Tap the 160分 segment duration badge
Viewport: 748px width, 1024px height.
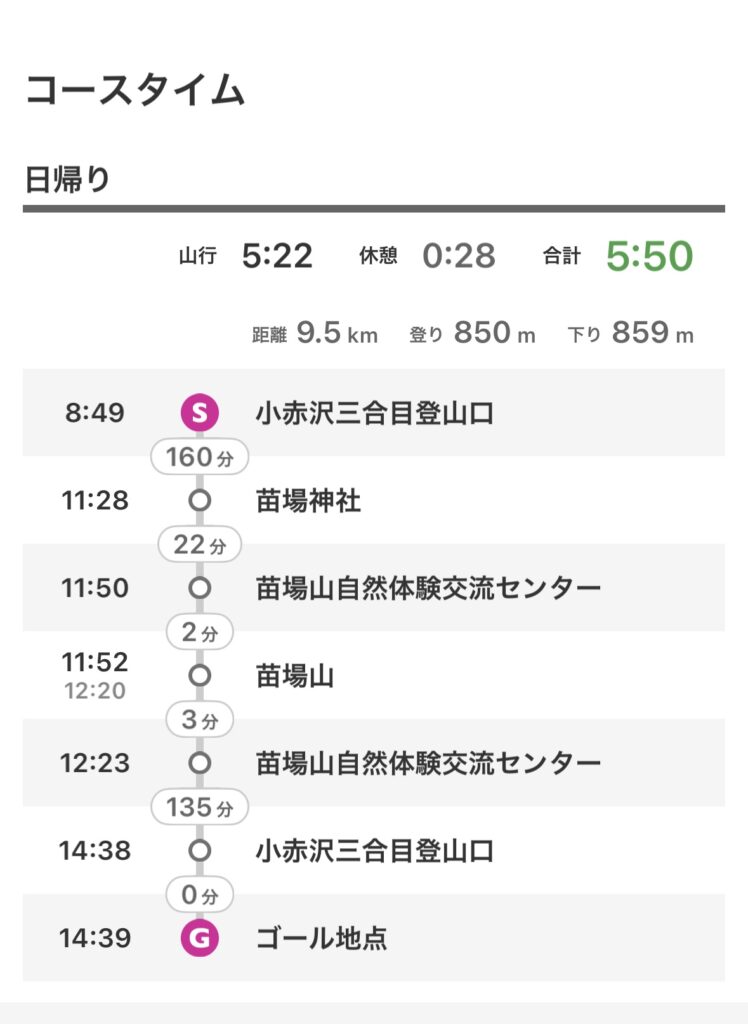pos(199,456)
